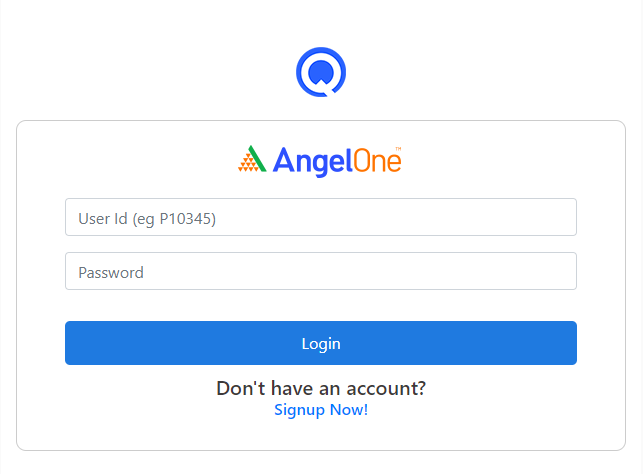Click the orange One wordmark text
The image size is (643, 474).
tap(377, 160)
